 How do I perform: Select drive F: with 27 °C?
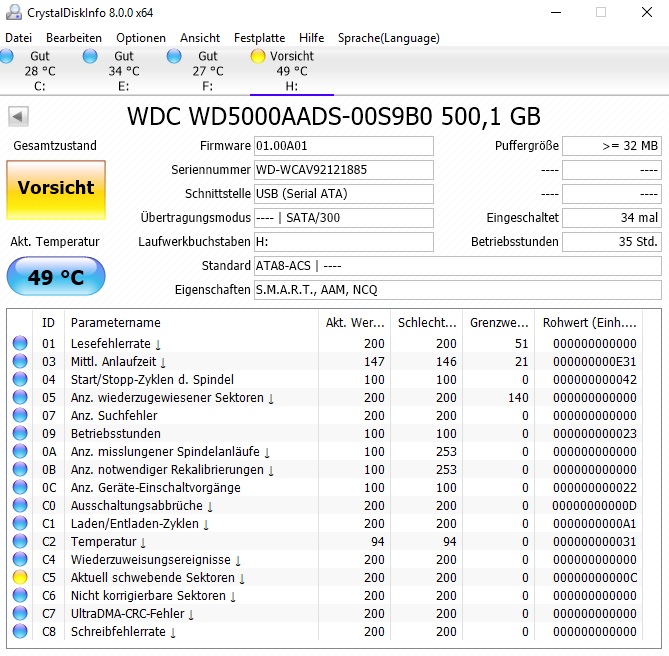tap(208, 71)
